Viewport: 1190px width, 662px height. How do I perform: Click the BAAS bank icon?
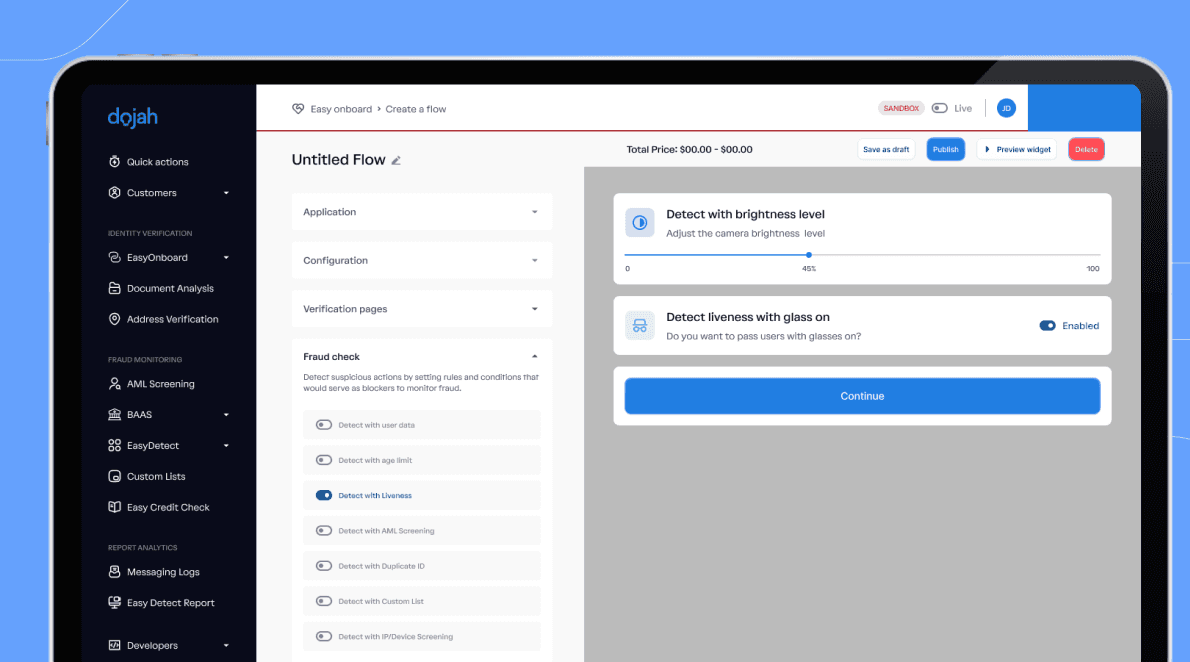(115, 415)
